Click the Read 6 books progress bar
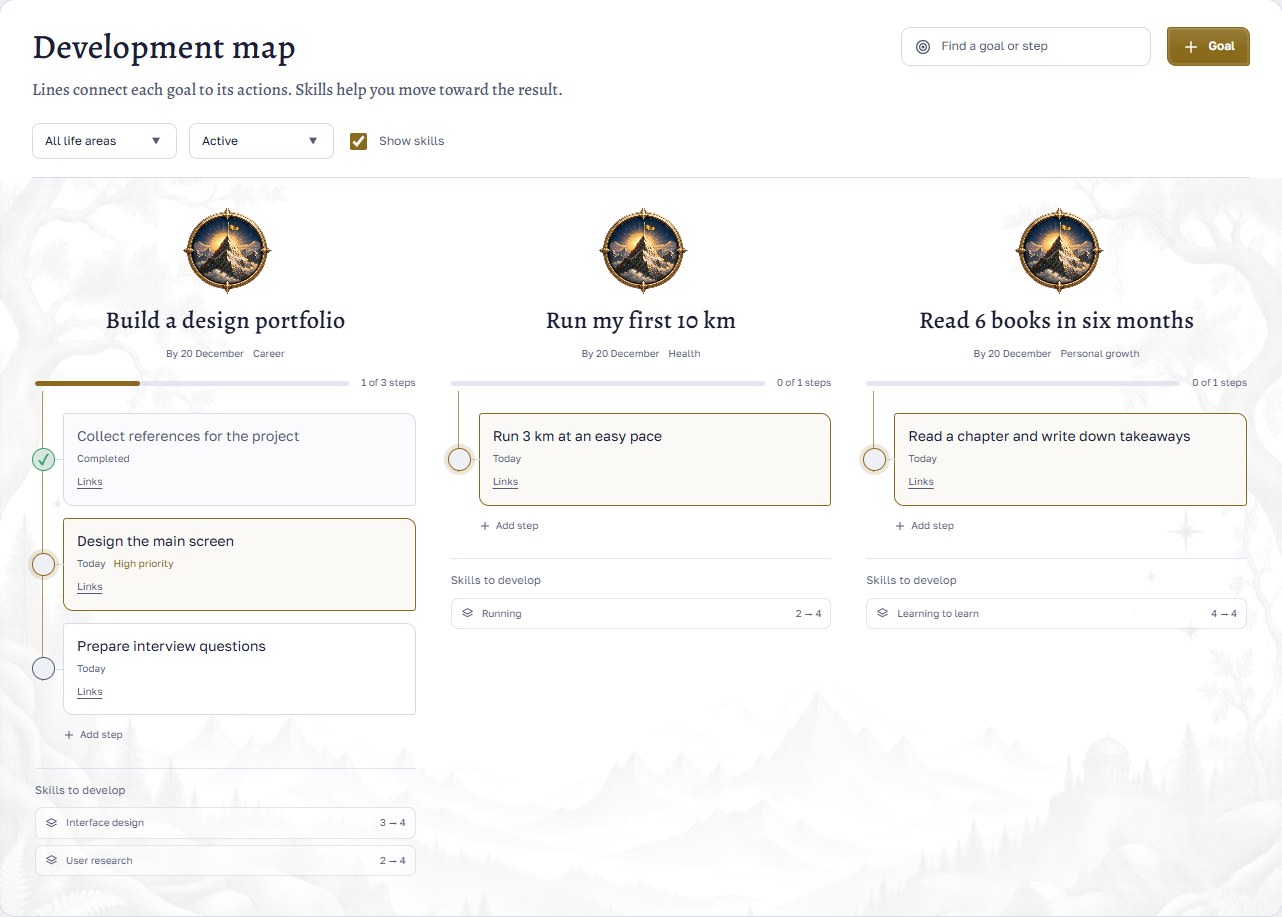The width and height of the screenshot is (1282, 917). pyautogui.click(x=1023, y=383)
